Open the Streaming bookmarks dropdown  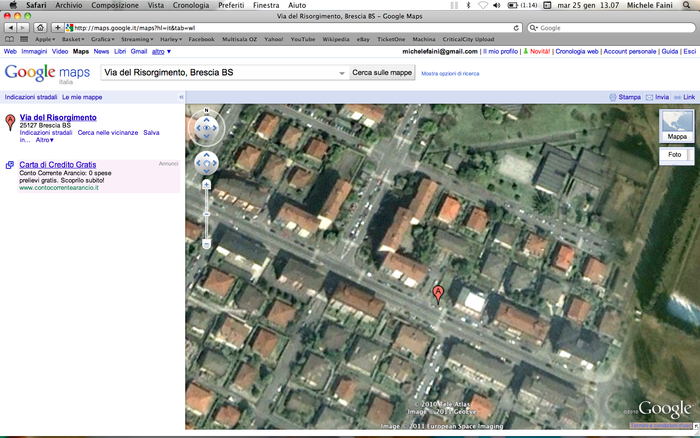click(x=137, y=39)
